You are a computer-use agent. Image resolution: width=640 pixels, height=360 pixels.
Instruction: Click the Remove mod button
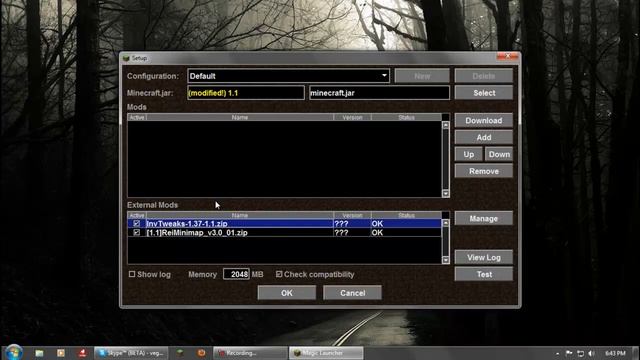click(484, 171)
